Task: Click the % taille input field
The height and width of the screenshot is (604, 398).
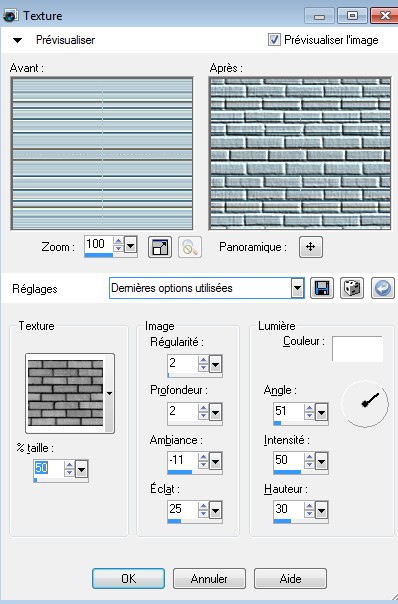Action: [x=48, y=468]
